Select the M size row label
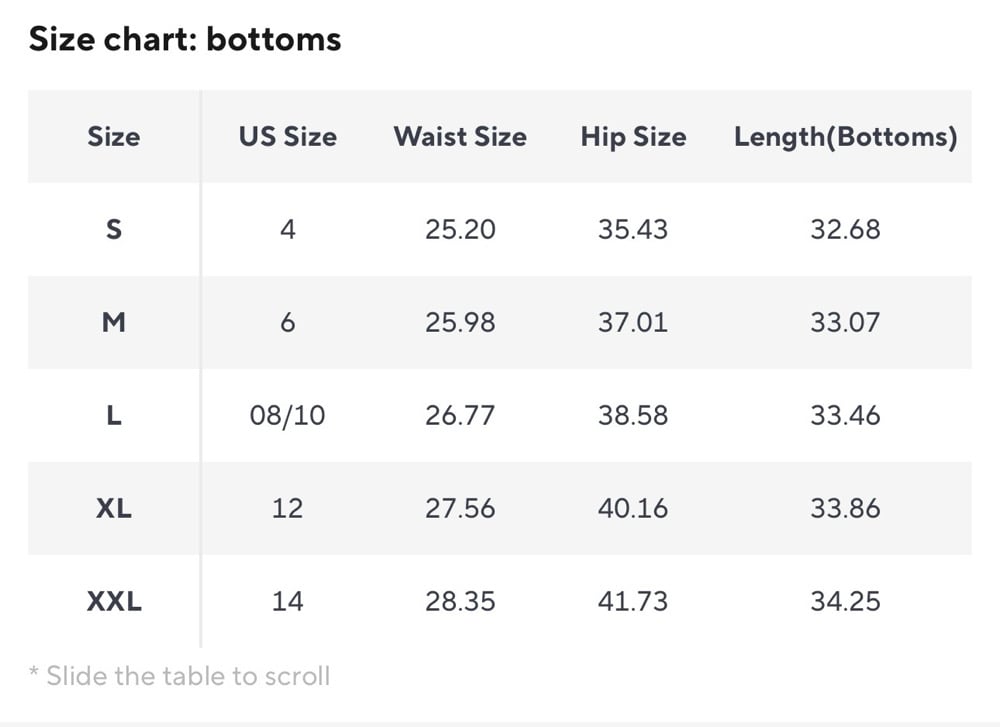 point(114,322)
